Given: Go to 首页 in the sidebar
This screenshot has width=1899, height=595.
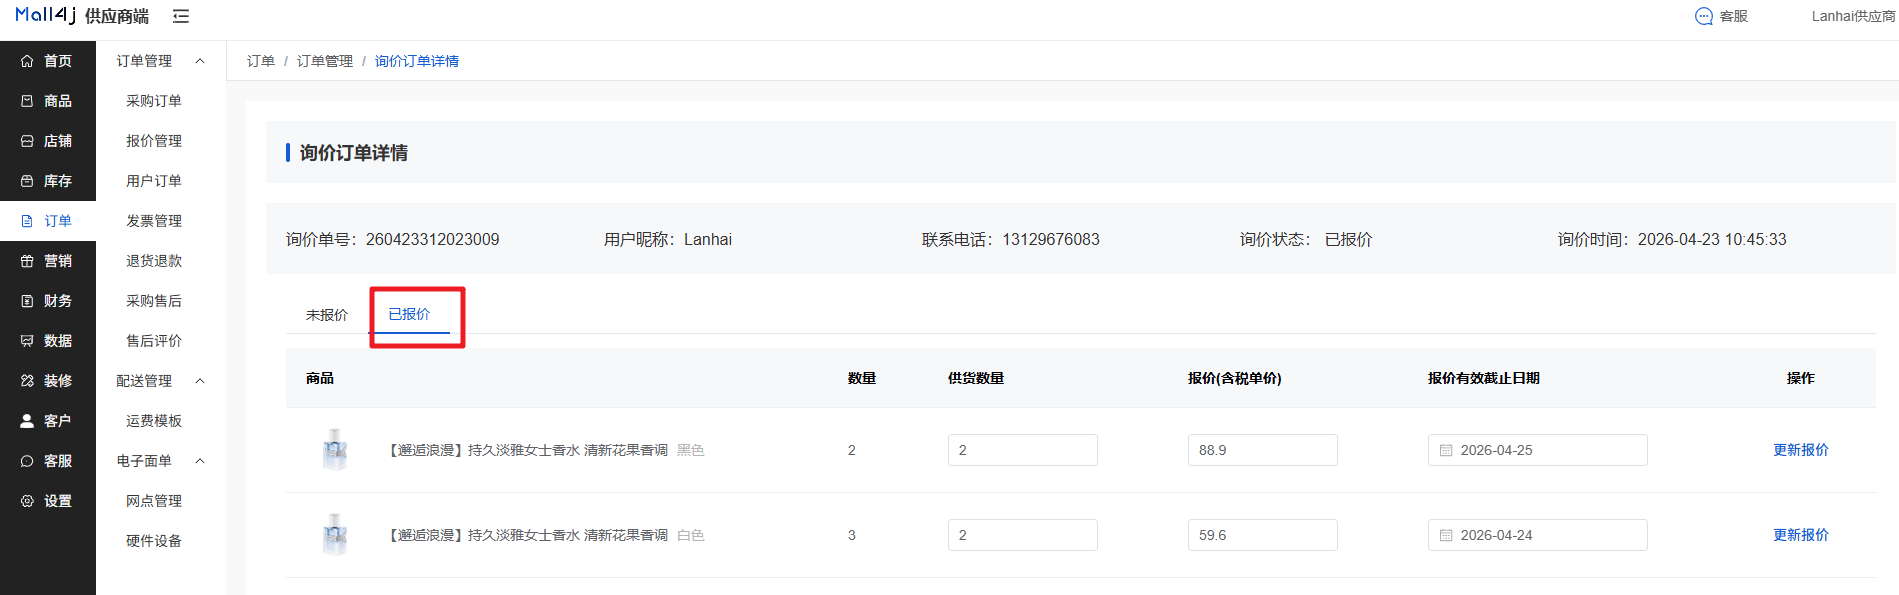Looking at the screenshot, I should click(48, 61).
